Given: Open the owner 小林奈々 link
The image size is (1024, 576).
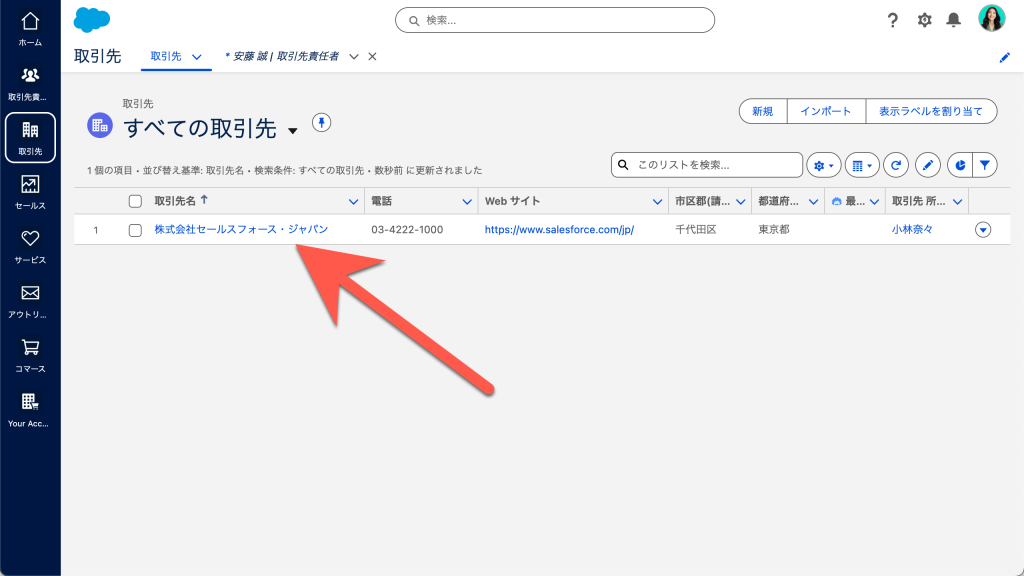Looking at the screenshot, I should point(912,230).
